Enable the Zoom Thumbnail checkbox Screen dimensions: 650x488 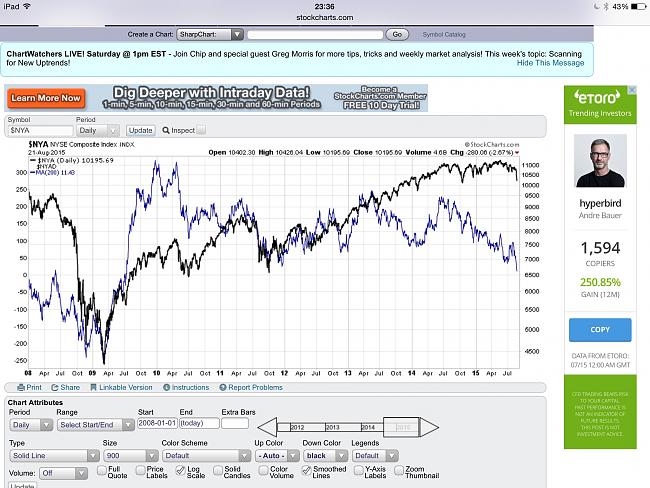(x=399, y=470)
